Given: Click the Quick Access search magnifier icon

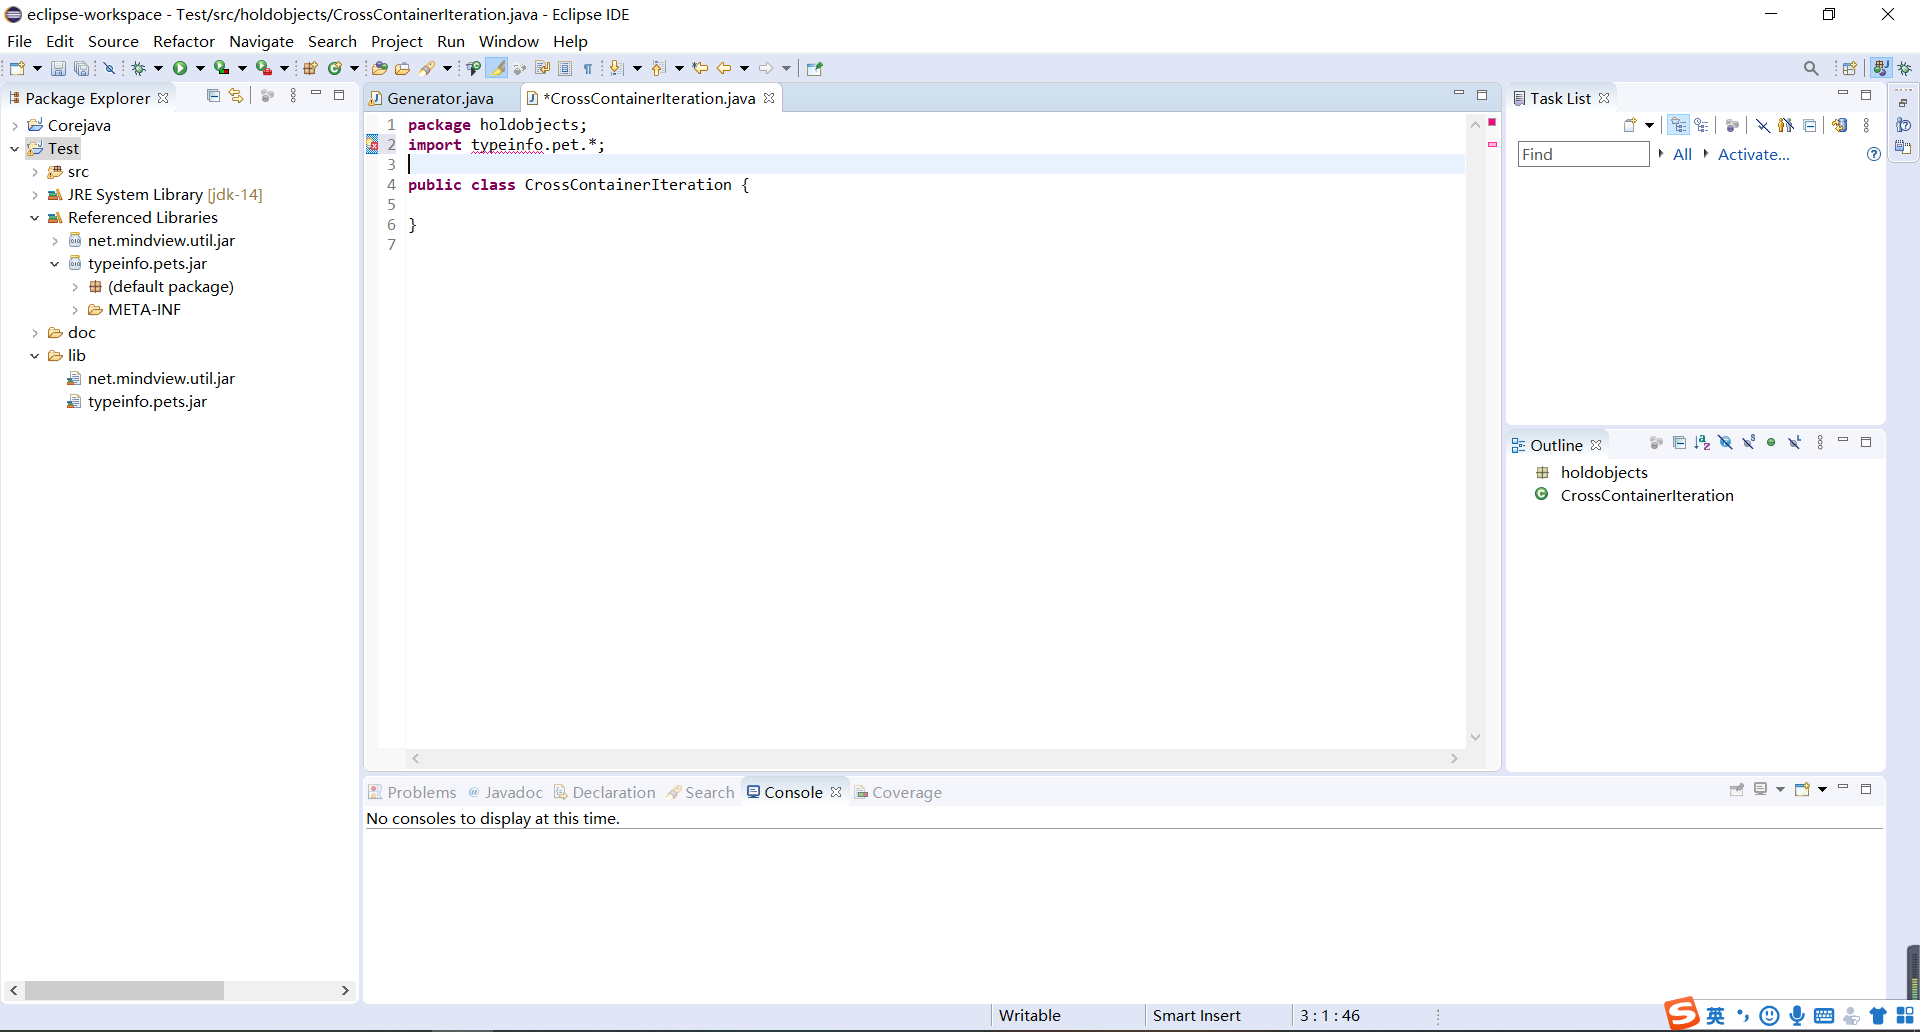Looking at the screenshot, I should click(x=1811, y=68).
